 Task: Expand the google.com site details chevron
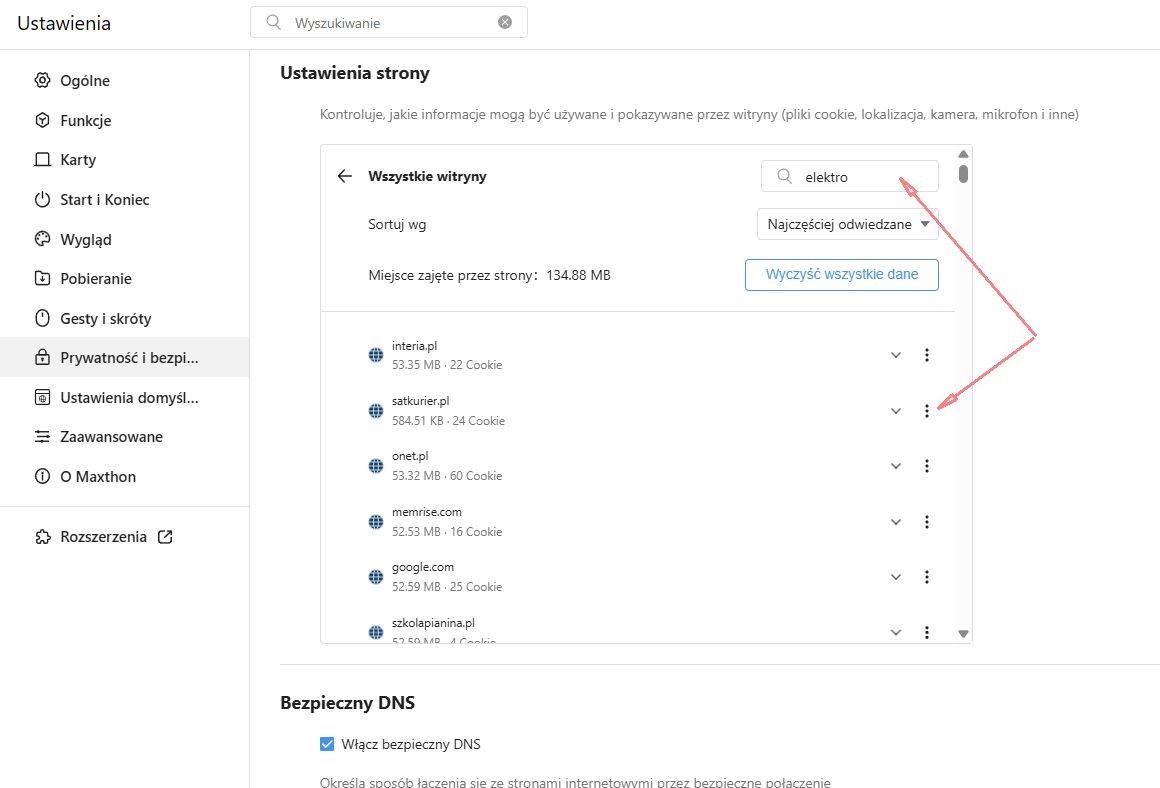pyautogui.click(x=896, y=577)
